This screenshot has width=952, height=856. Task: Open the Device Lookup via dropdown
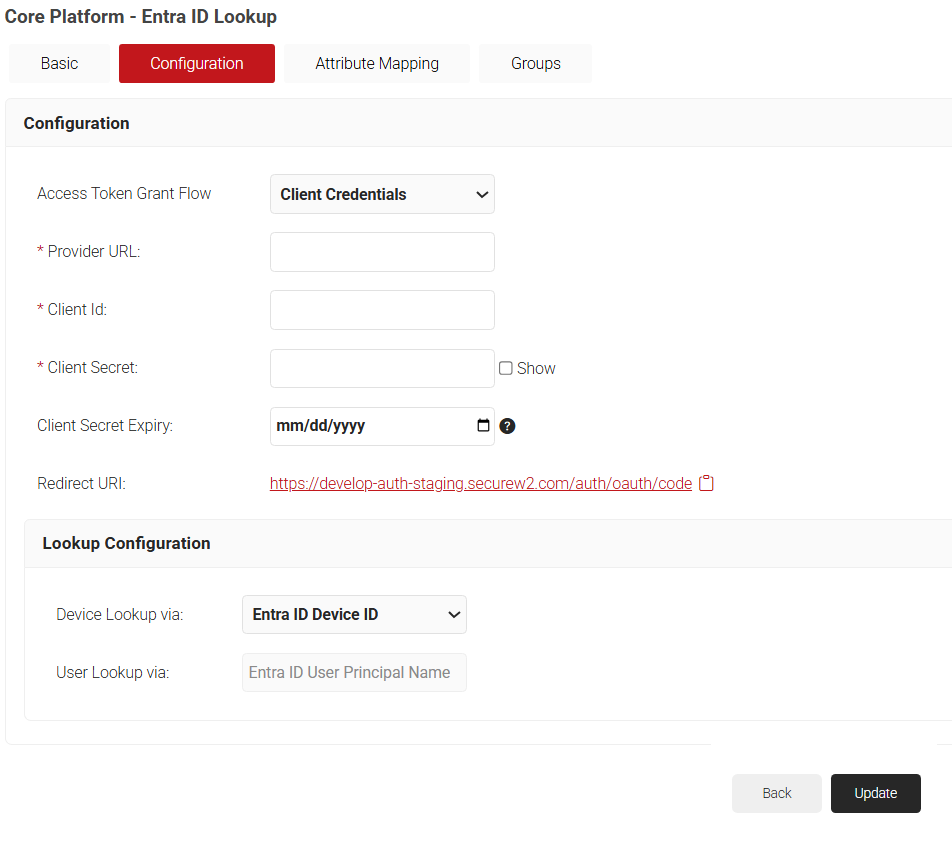[354, 614]
